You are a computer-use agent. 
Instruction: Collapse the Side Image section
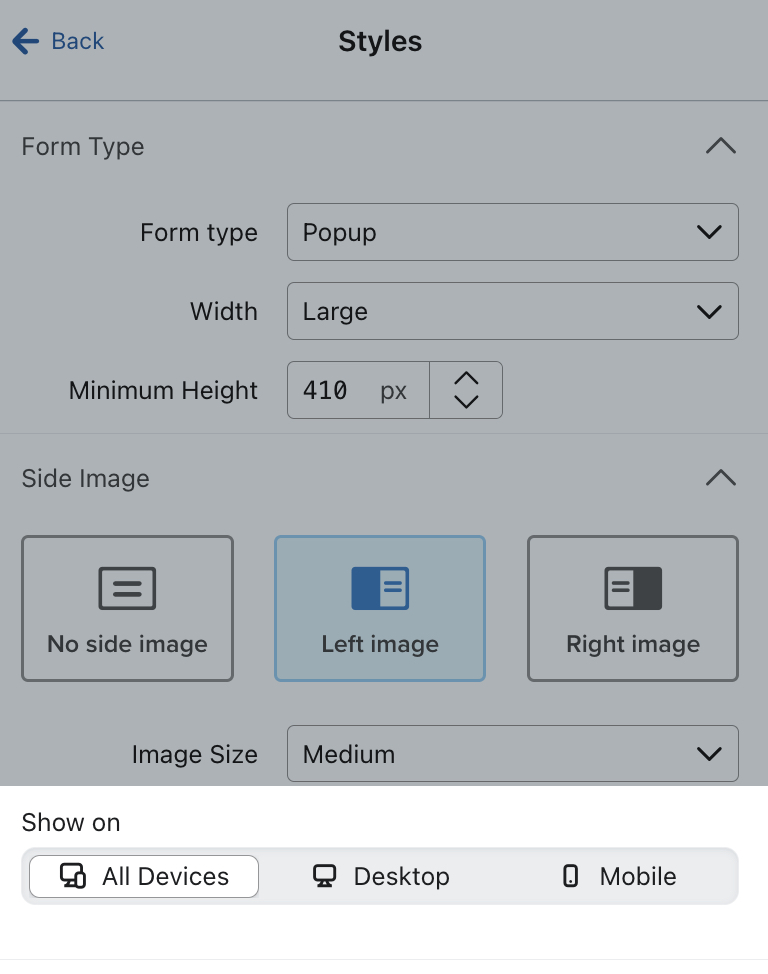721,478
